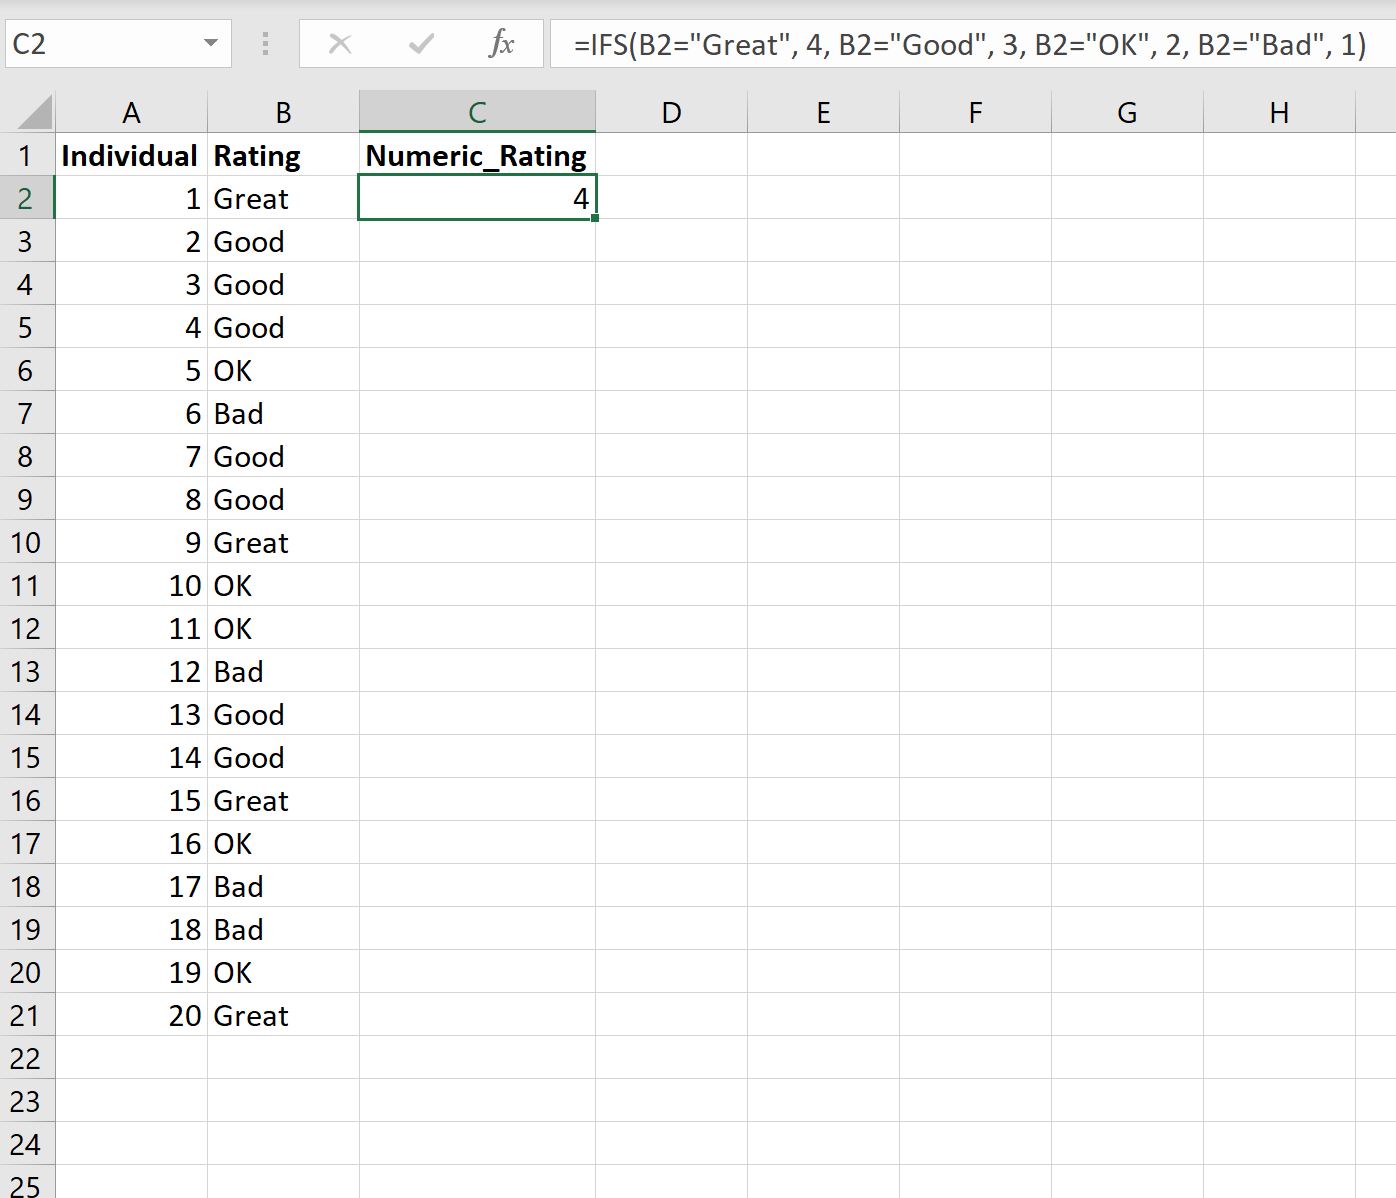Expand the Name Box dropdown arrow

(210, 44)
